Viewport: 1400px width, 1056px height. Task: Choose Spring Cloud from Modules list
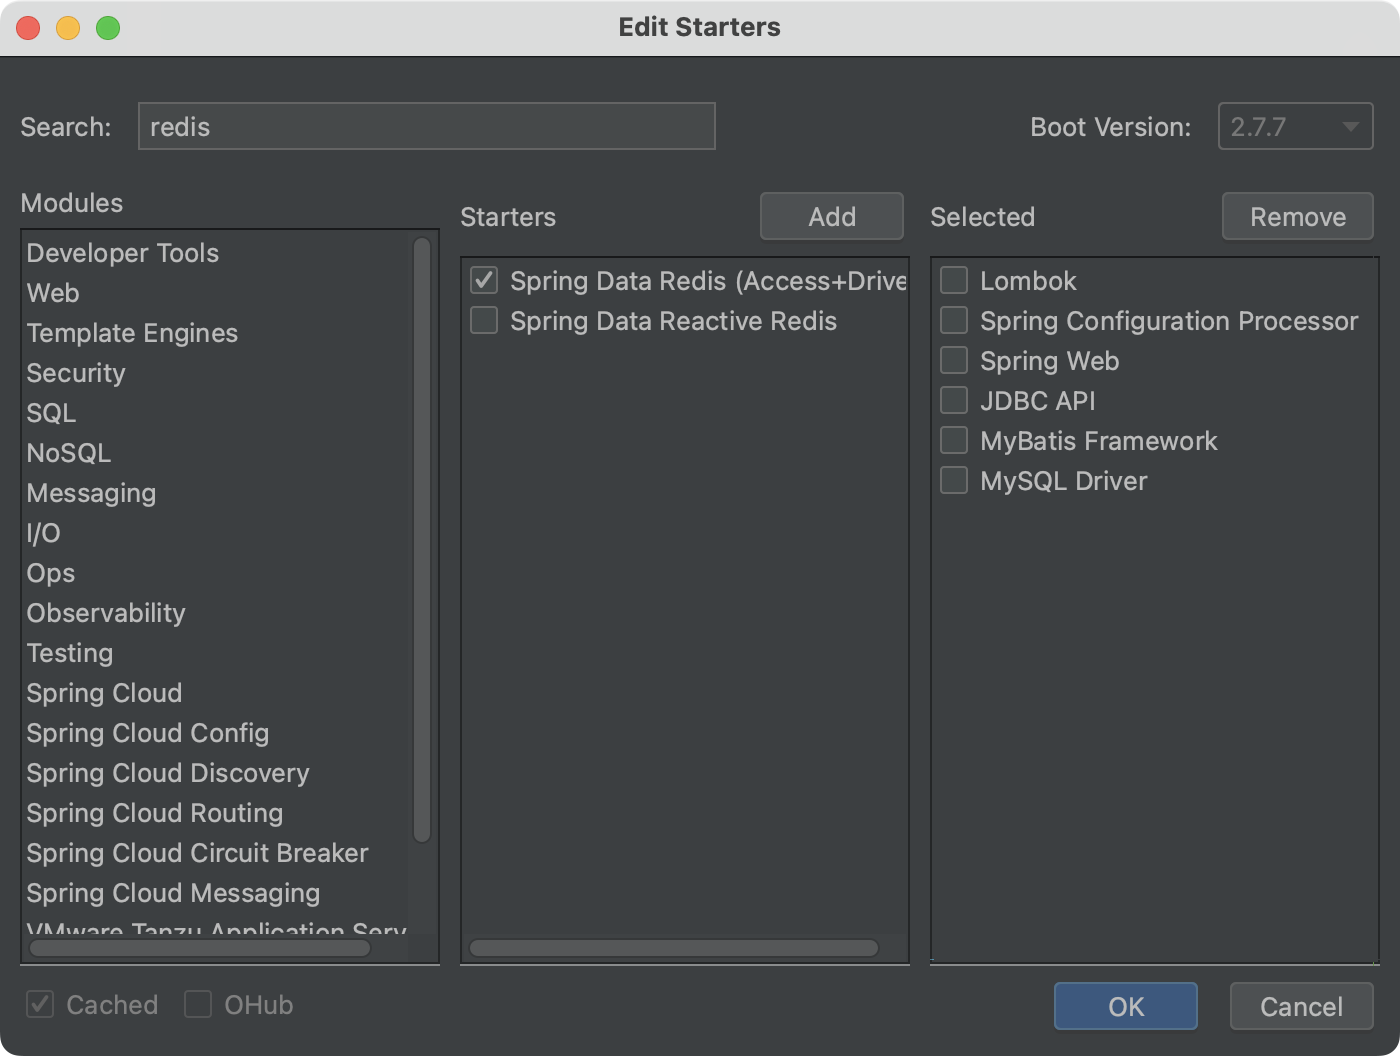click(104, 692)
